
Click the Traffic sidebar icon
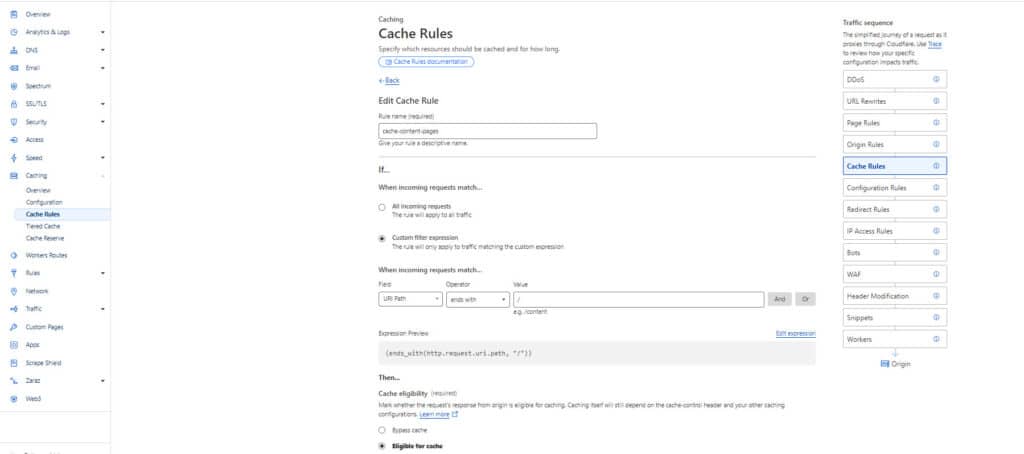[14, 309]
